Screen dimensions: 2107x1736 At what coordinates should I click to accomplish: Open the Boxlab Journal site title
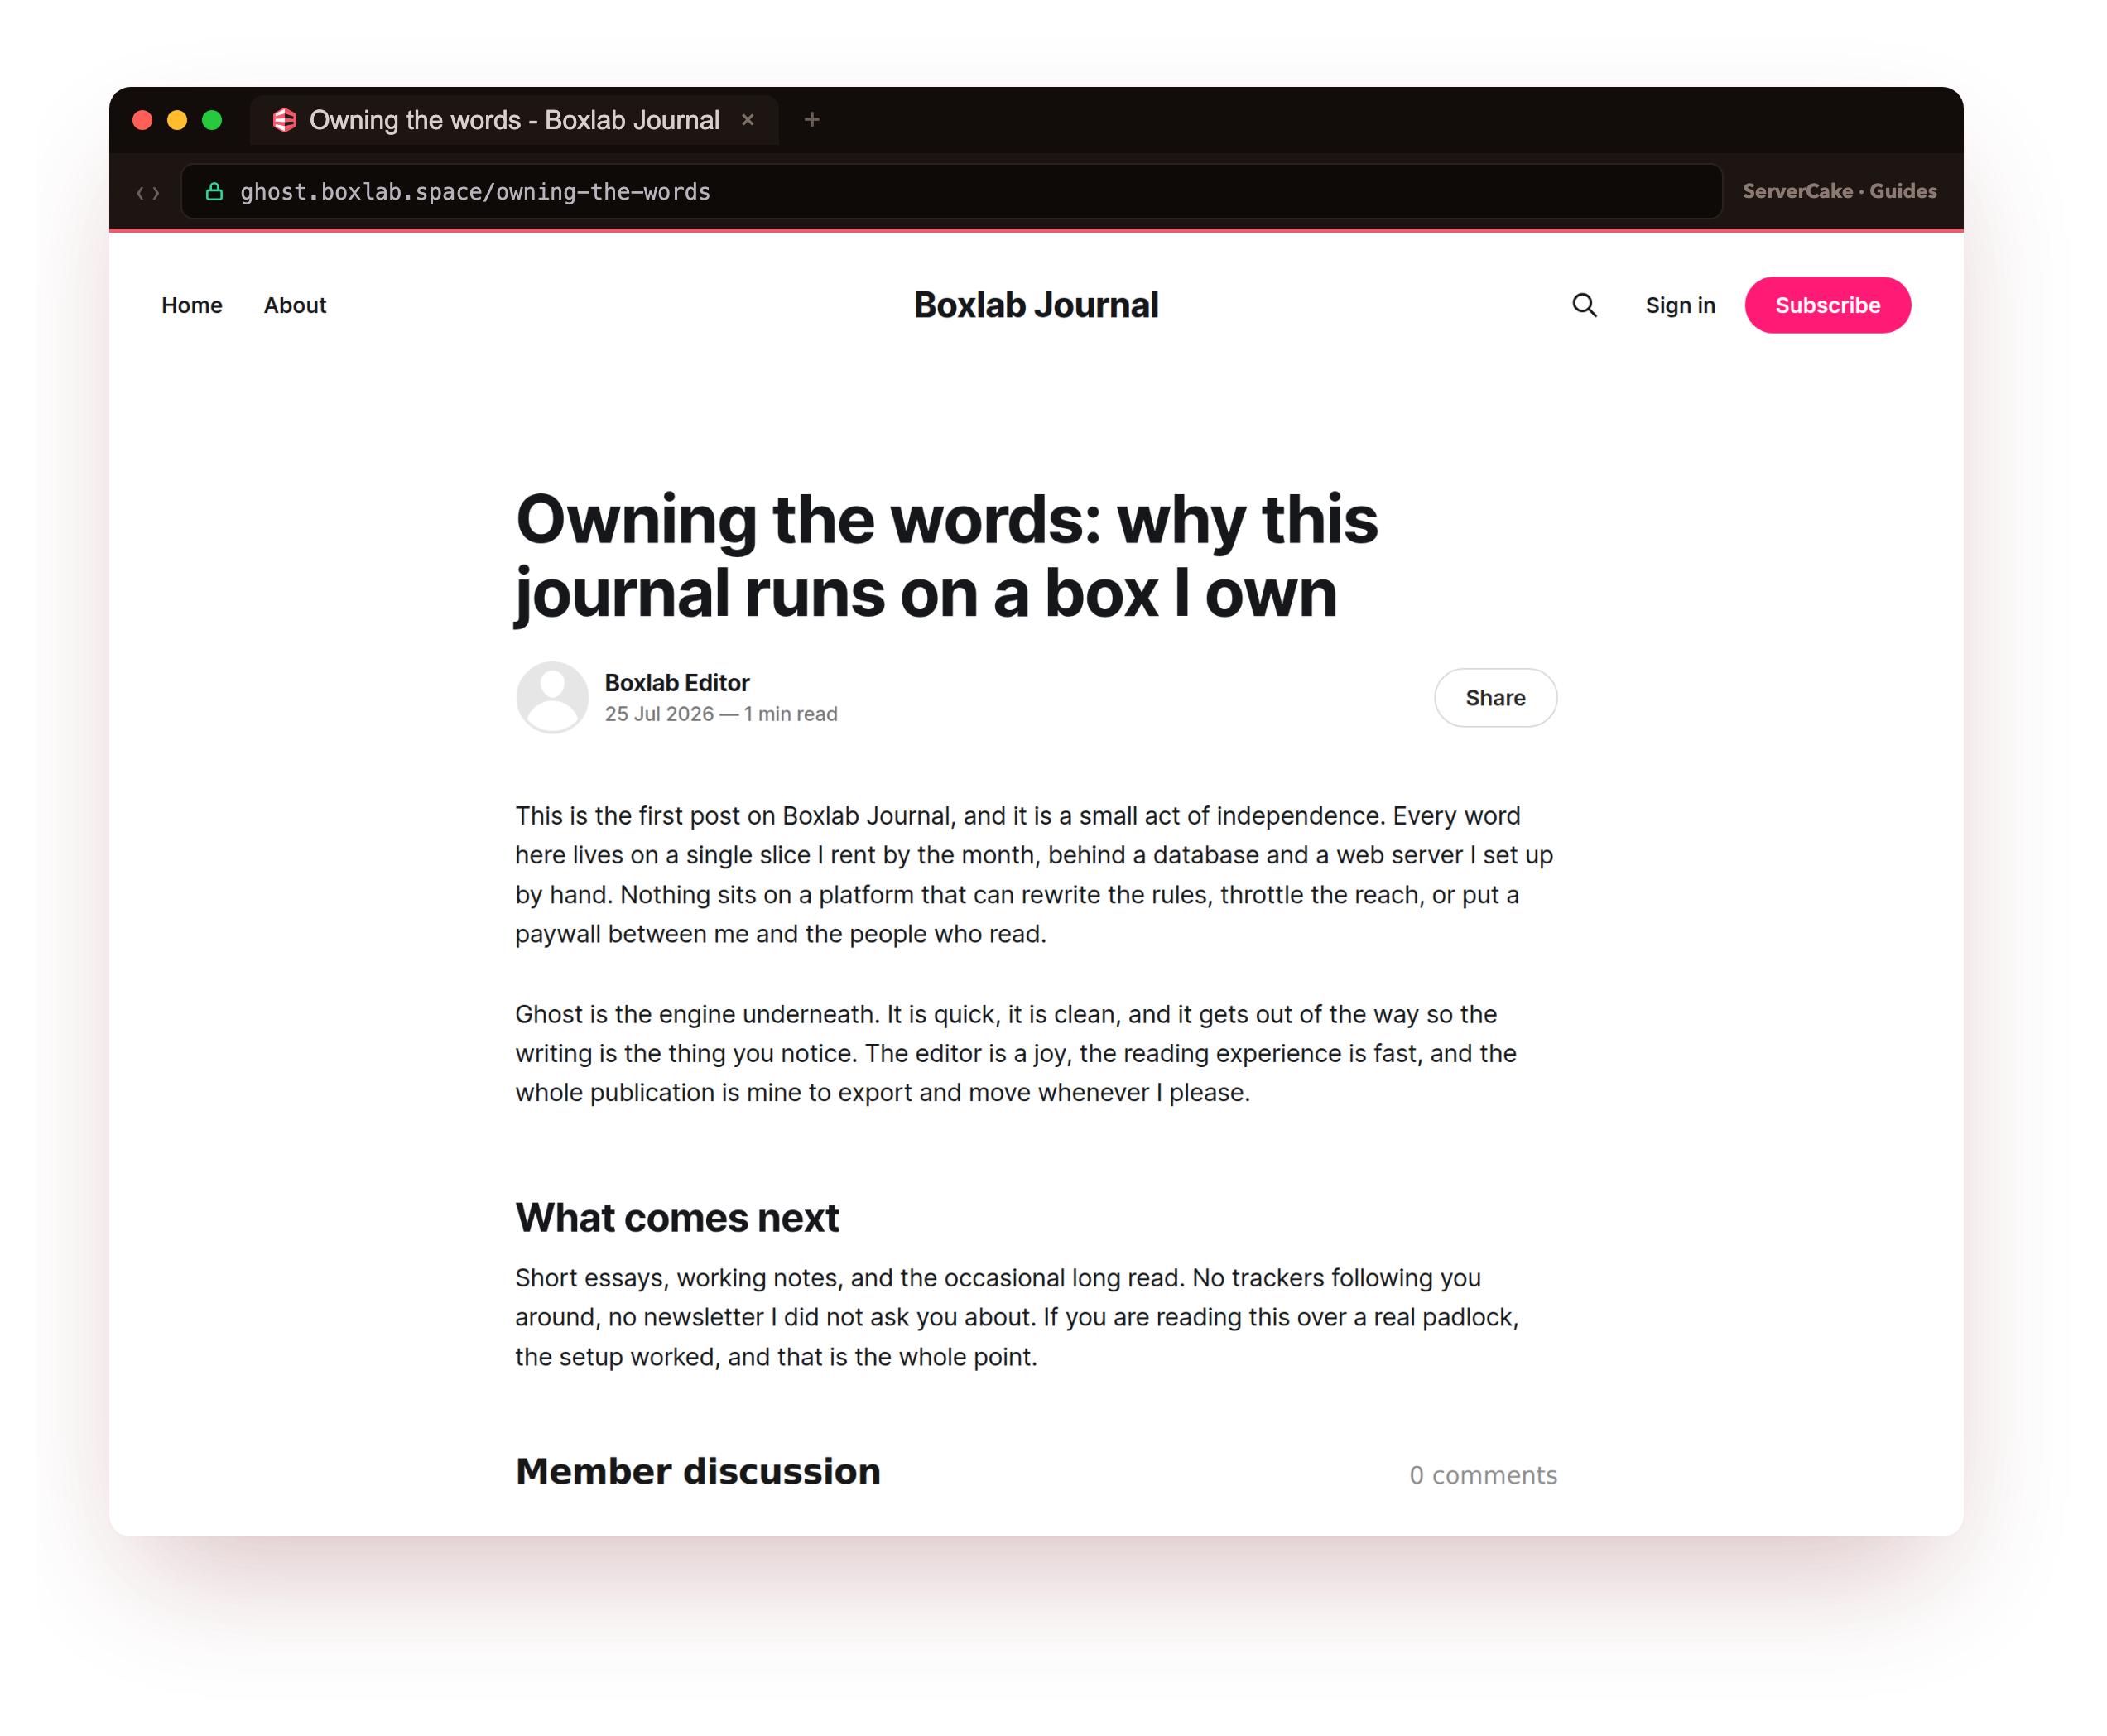[1036, 305]
